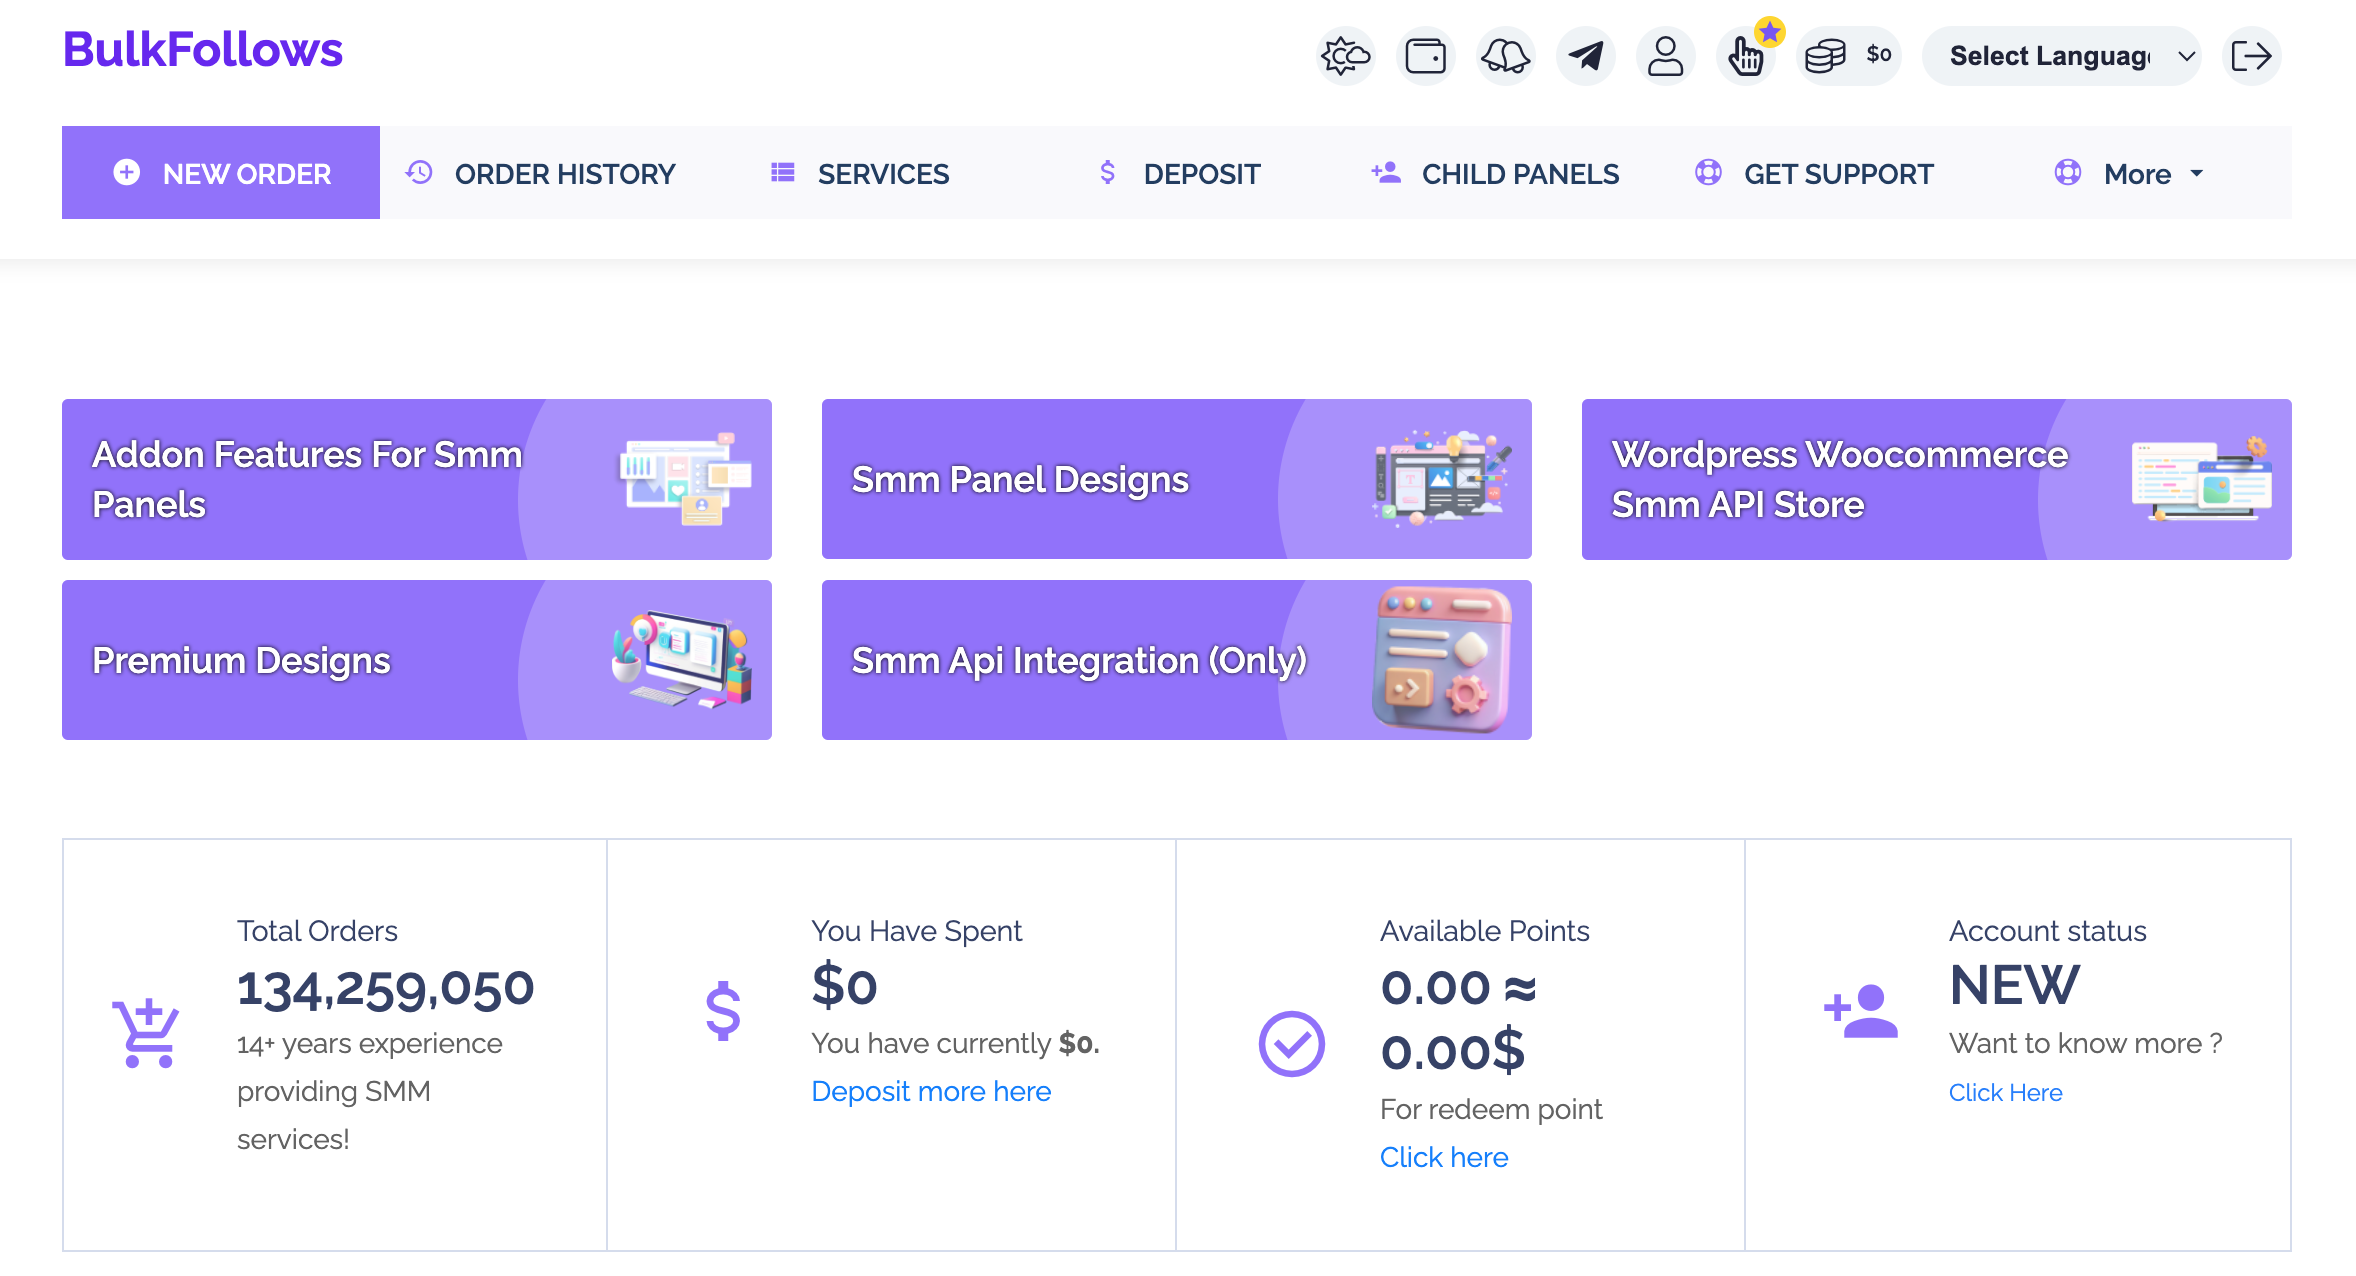The height and width of the screenshot is (1276, 2356).
Task: Open the wallet icon in header
Action: [1425, 56]
